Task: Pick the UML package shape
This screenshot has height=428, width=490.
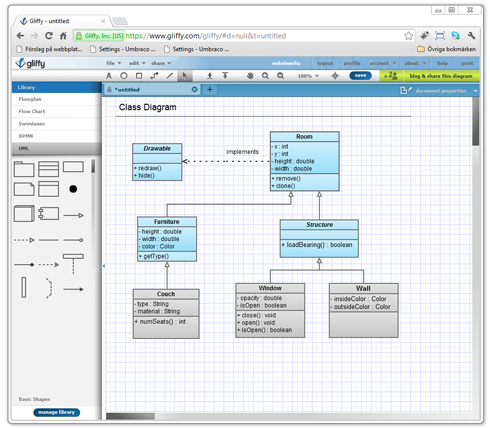Action: [x=24, y=169]
